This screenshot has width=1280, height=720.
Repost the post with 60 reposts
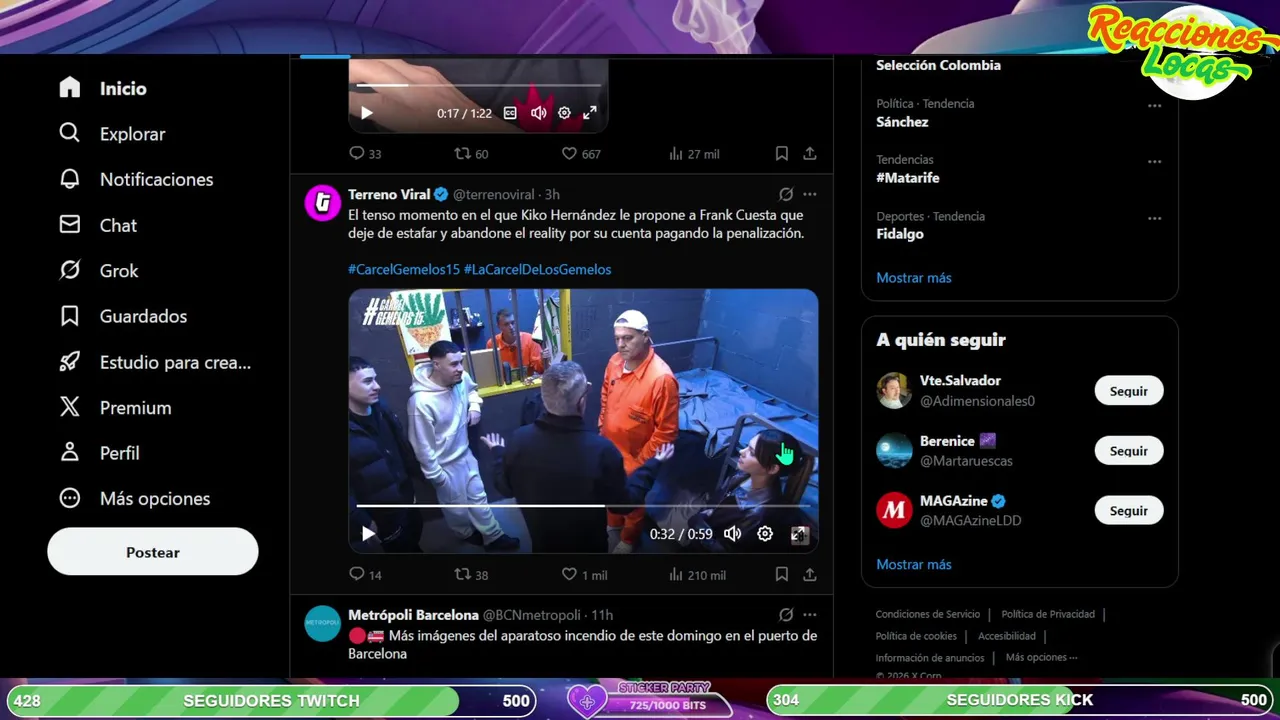coord(471,154)
